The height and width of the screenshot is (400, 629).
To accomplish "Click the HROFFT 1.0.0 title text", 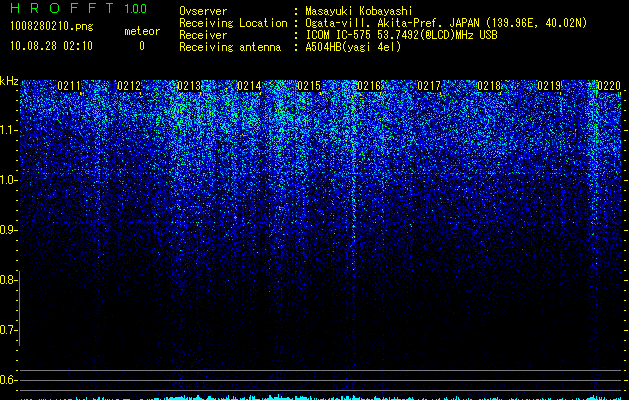I will [x=79, y=8].
